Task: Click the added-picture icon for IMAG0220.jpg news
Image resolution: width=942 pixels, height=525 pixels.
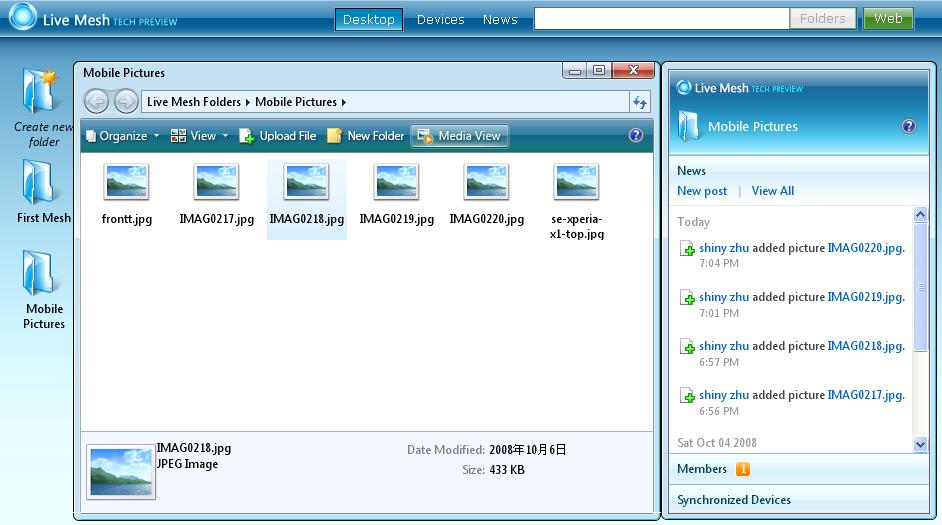Action: 687,248
